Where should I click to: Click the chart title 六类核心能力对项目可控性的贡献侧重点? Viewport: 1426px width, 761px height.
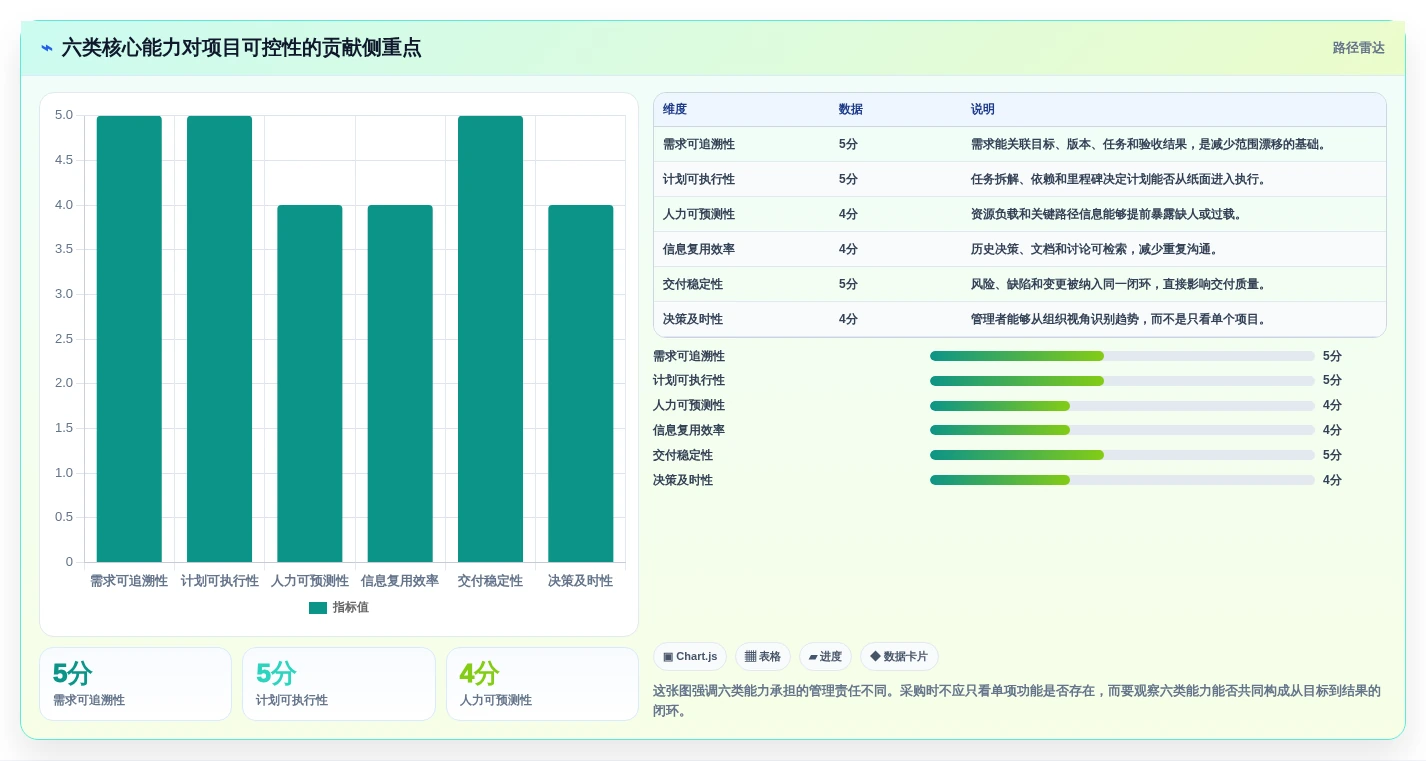(241, 48)
